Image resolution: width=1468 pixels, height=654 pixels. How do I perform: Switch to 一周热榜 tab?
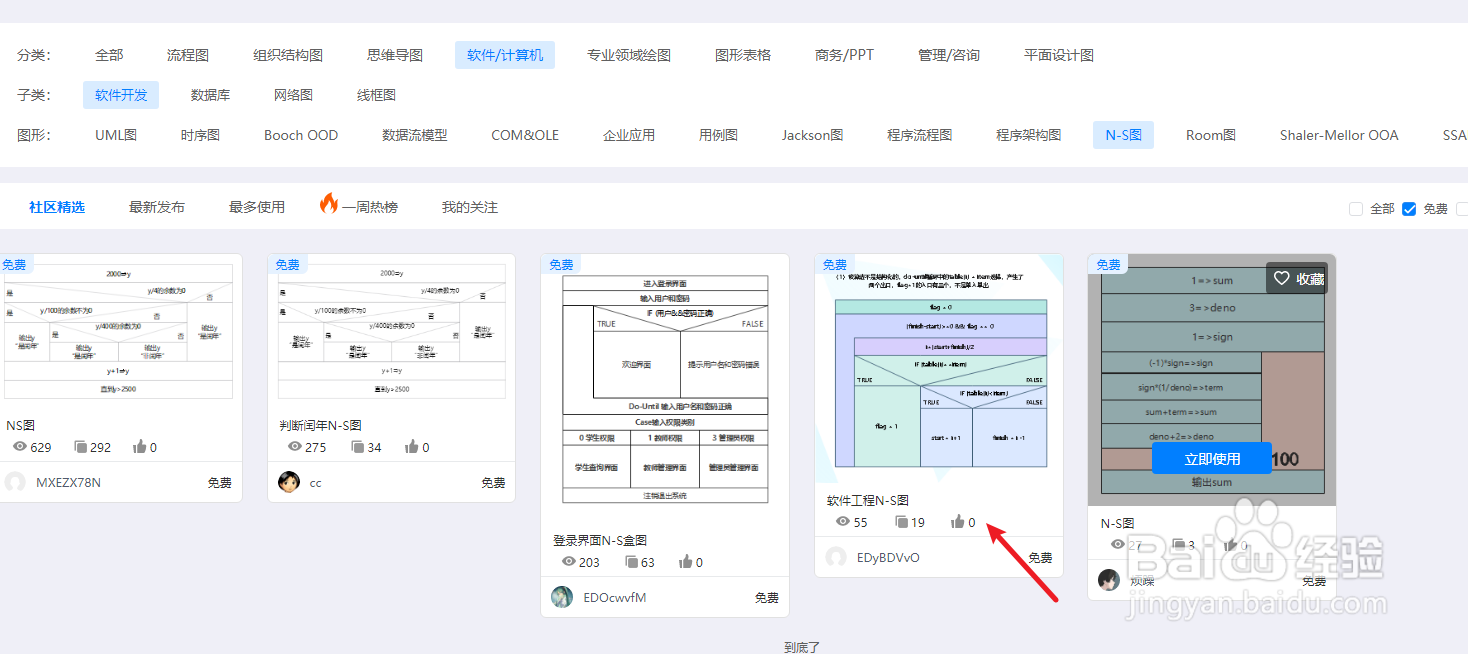370,207
